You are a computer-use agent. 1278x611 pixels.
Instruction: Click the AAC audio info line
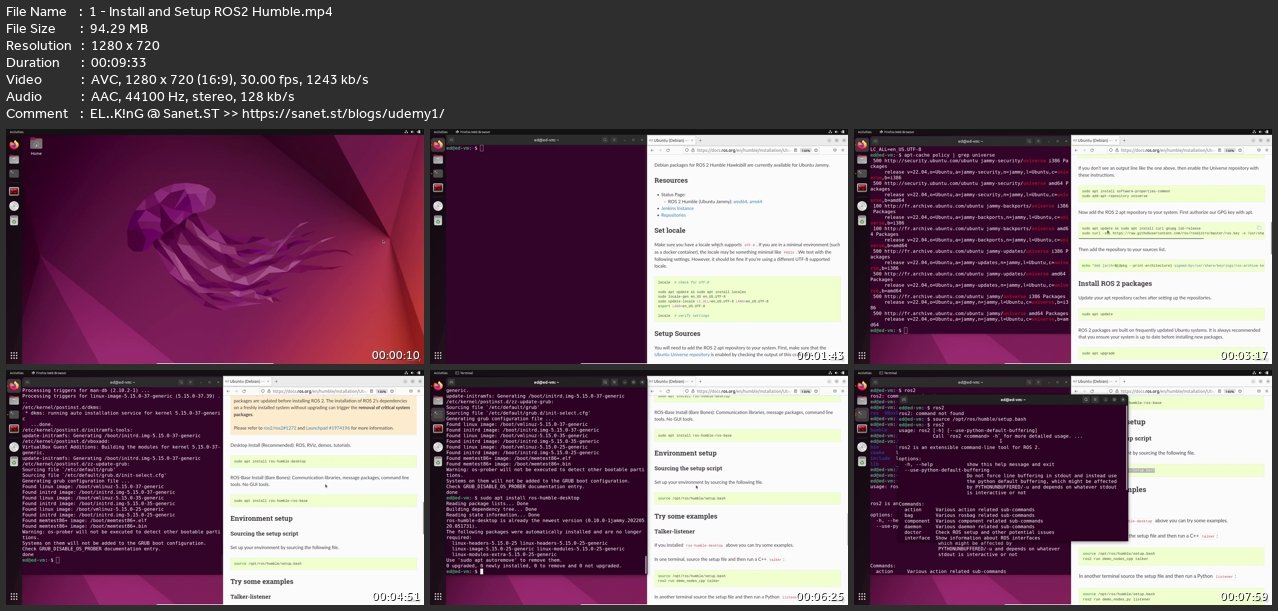pos(194,96)
